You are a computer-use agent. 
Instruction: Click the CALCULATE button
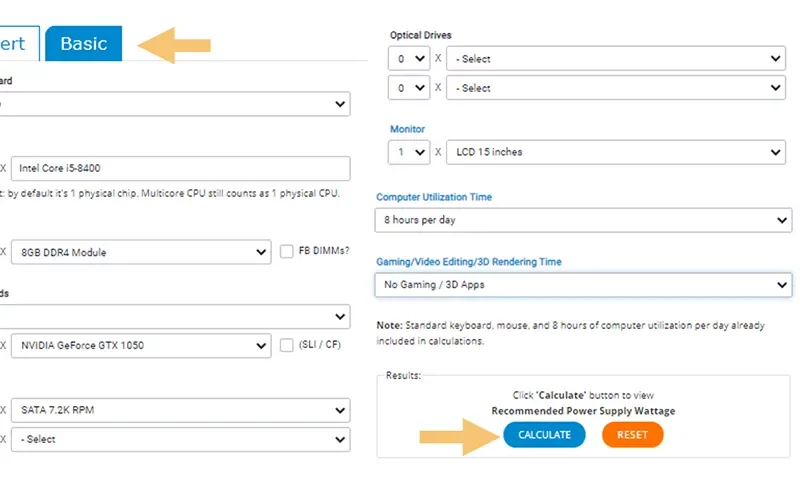coord(544,434)
